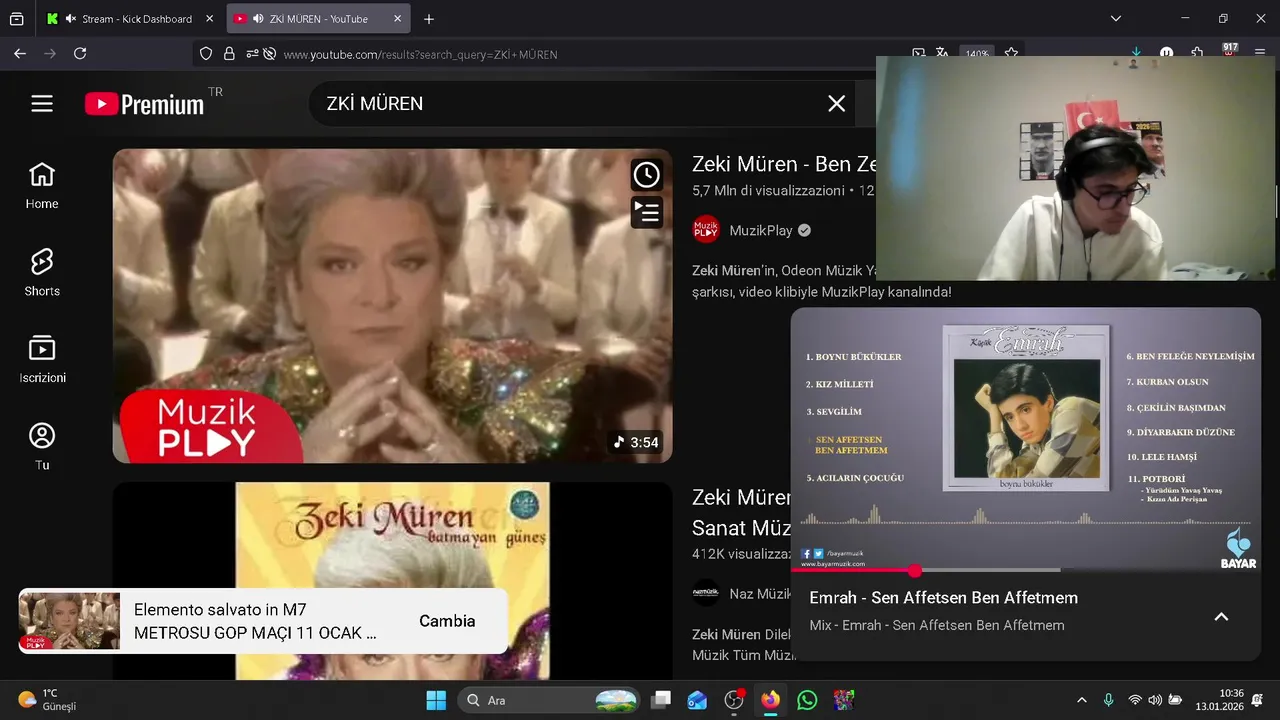
Task: Click the Emrah mini player video
Action: point(1026,439)
